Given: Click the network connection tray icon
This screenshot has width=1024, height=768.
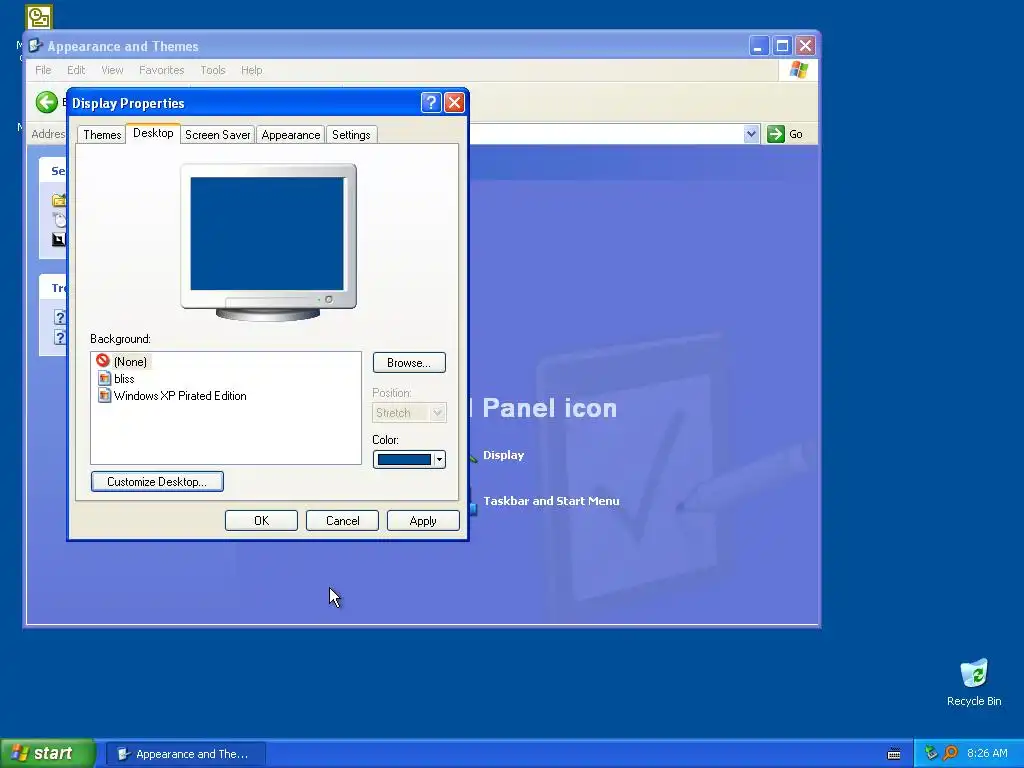Looking at the screenshot, I should tap(931, 753).
